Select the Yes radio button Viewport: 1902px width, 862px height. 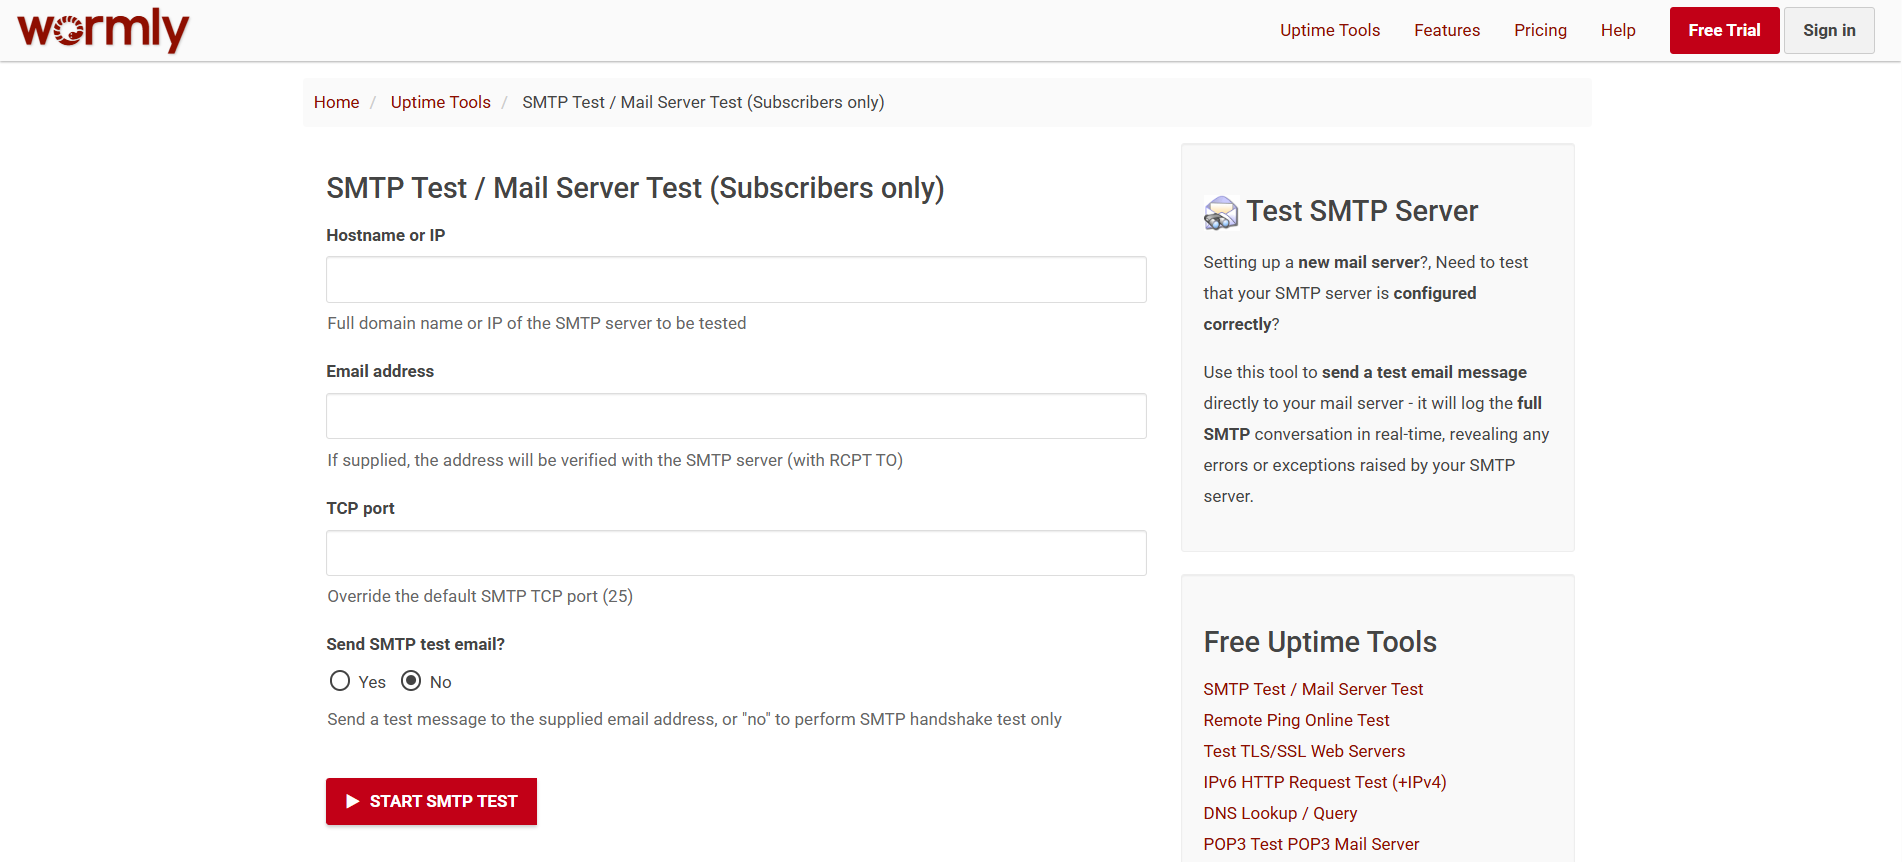(340, 681)
